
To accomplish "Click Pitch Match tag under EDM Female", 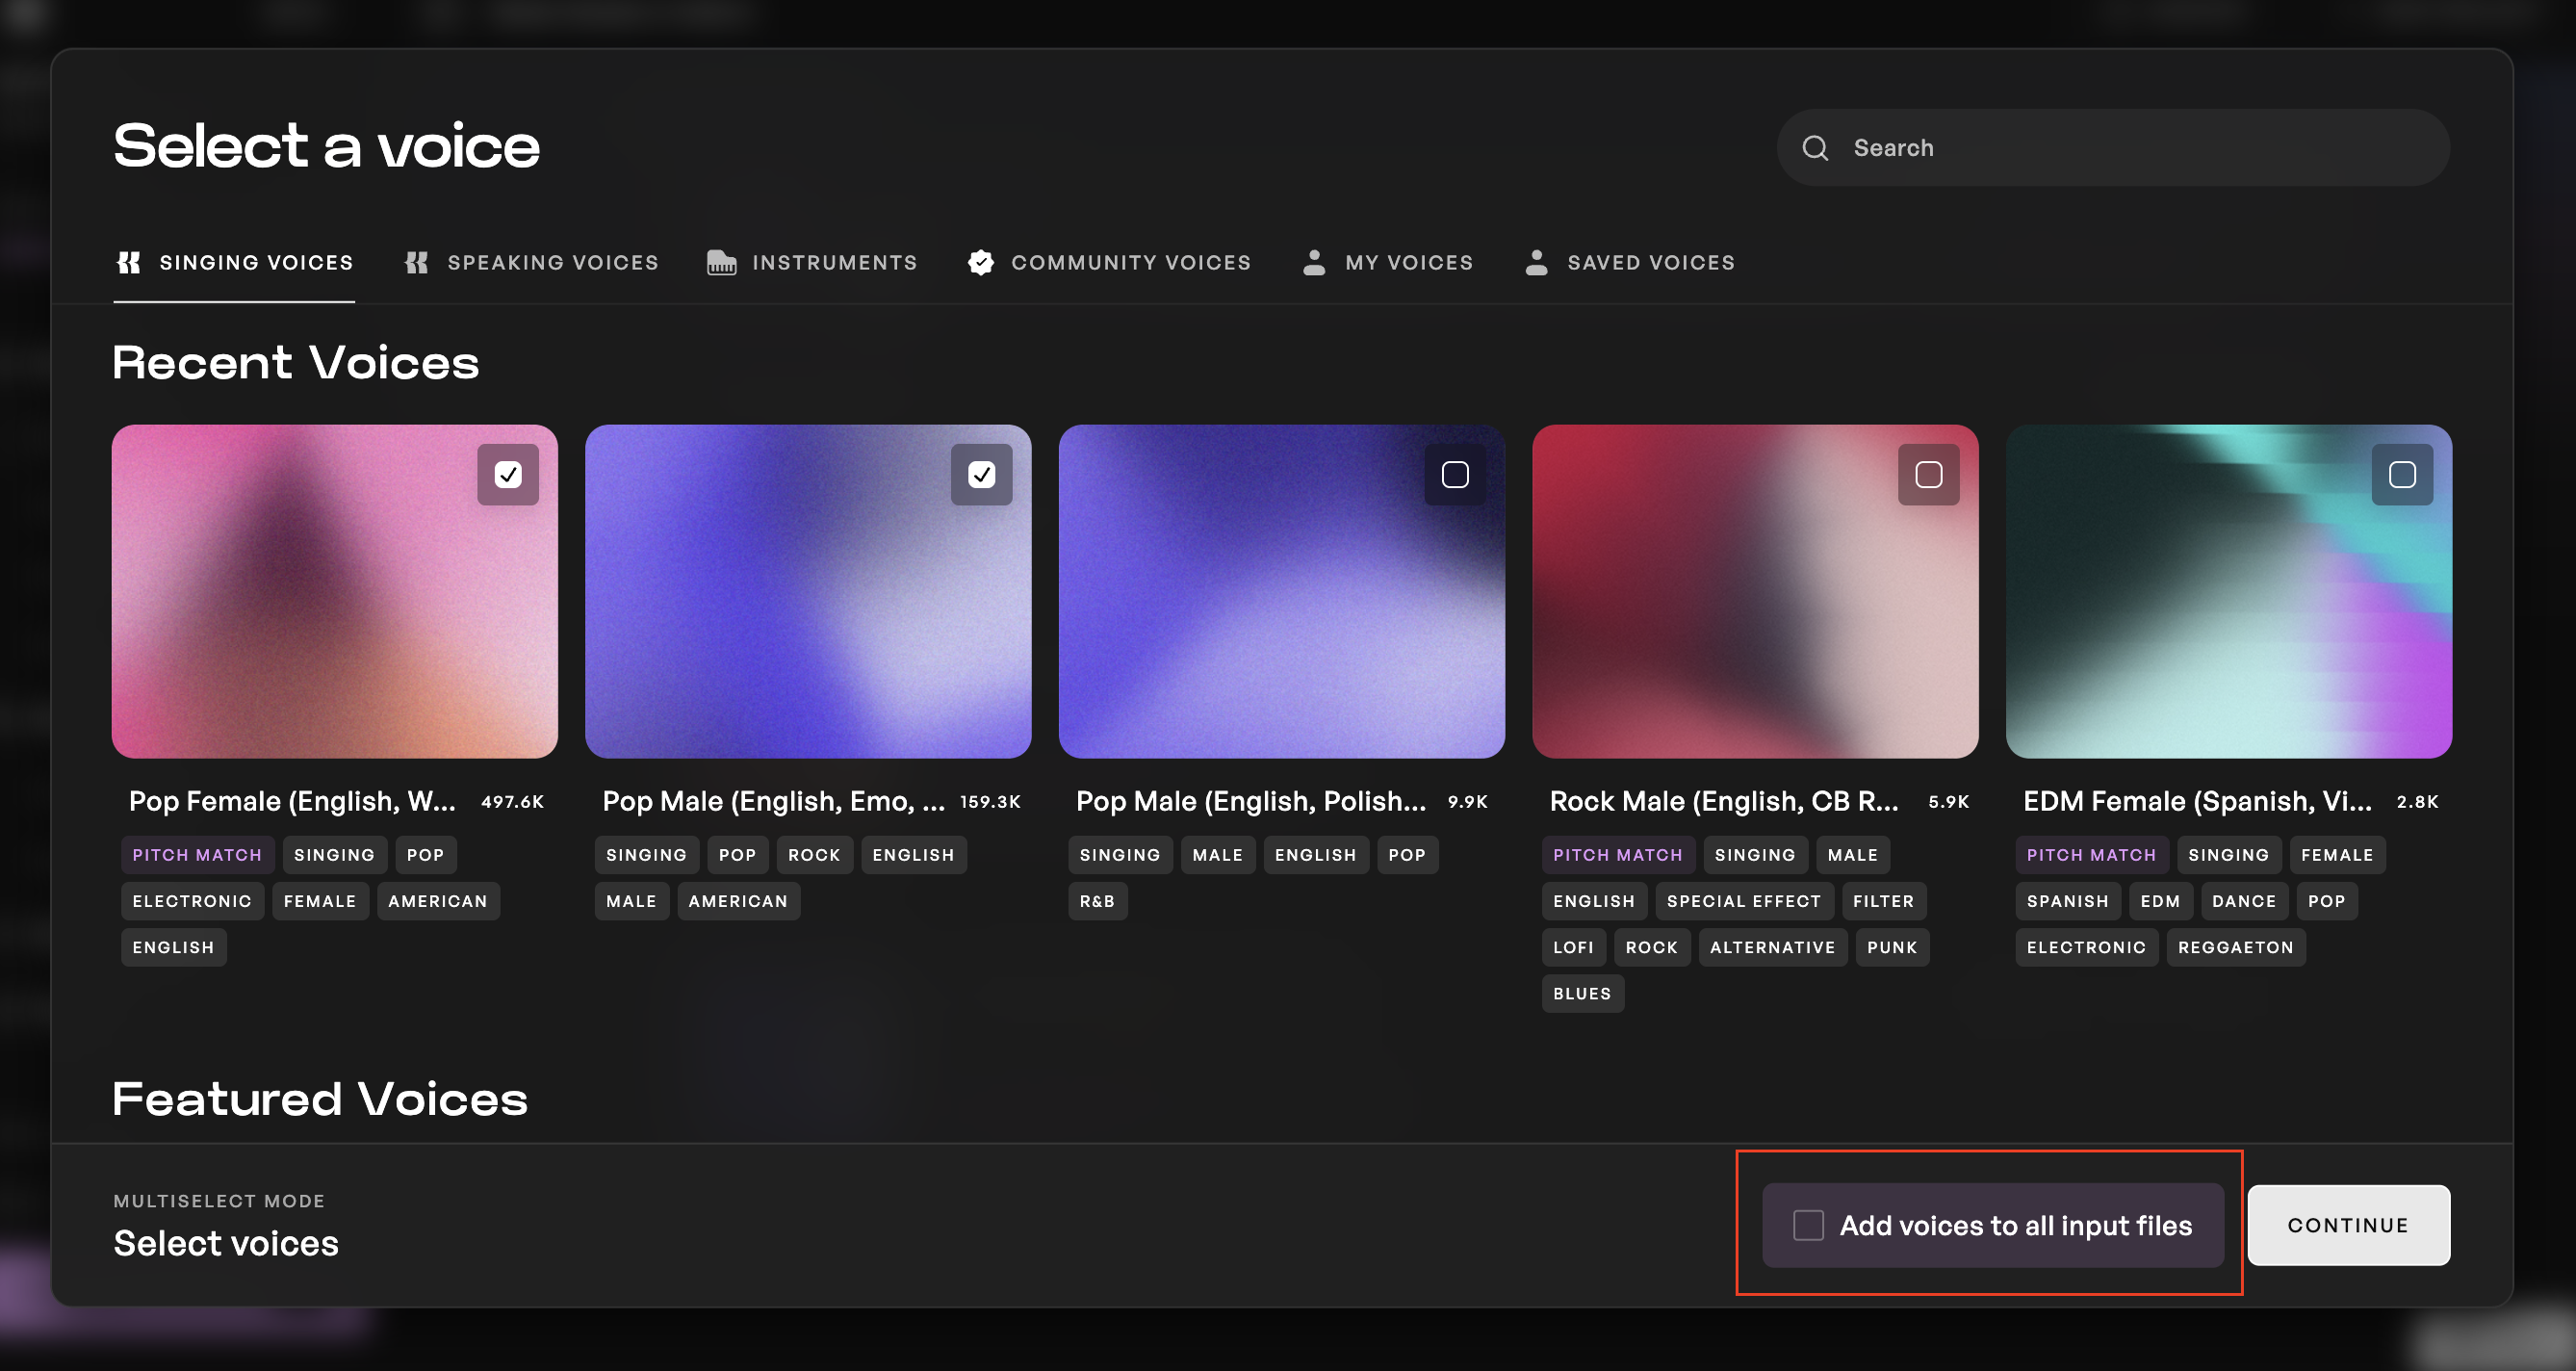I will click(x=2091, y=855).
